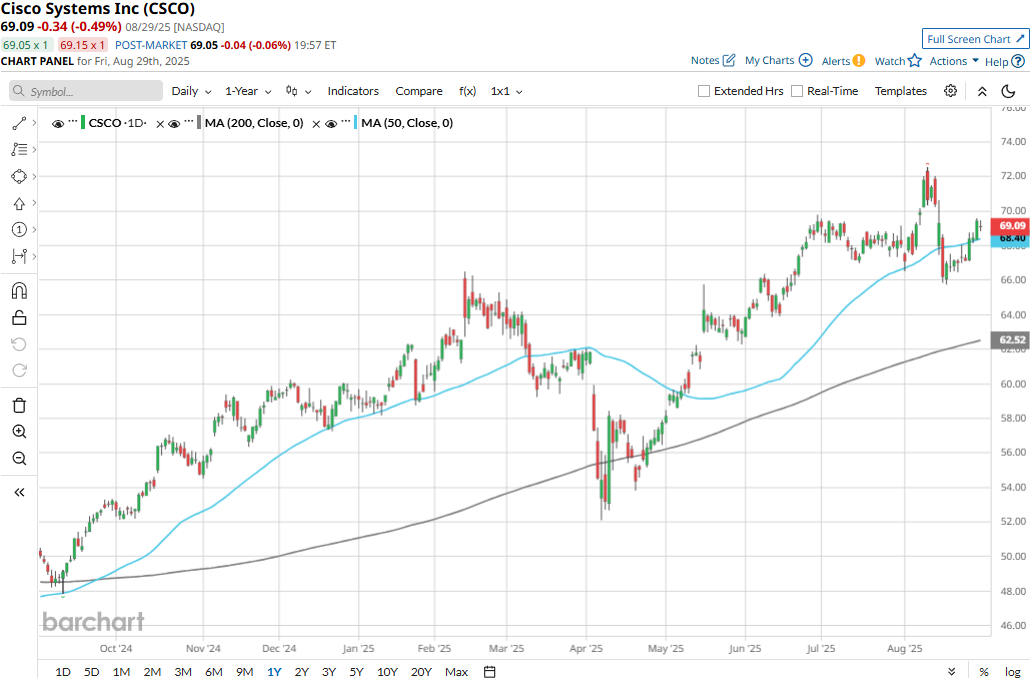Open the Compare menu
The height and width of the screenshot is (678, 1030).
click(x=418, y=91)
